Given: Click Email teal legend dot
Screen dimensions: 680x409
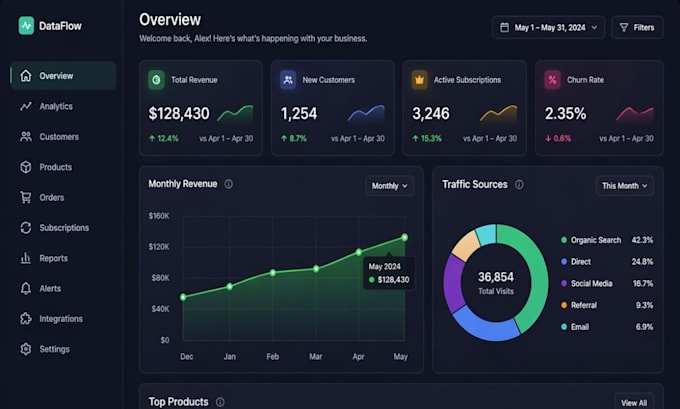Looking at the screenshot, I should (x=564, y=327).
